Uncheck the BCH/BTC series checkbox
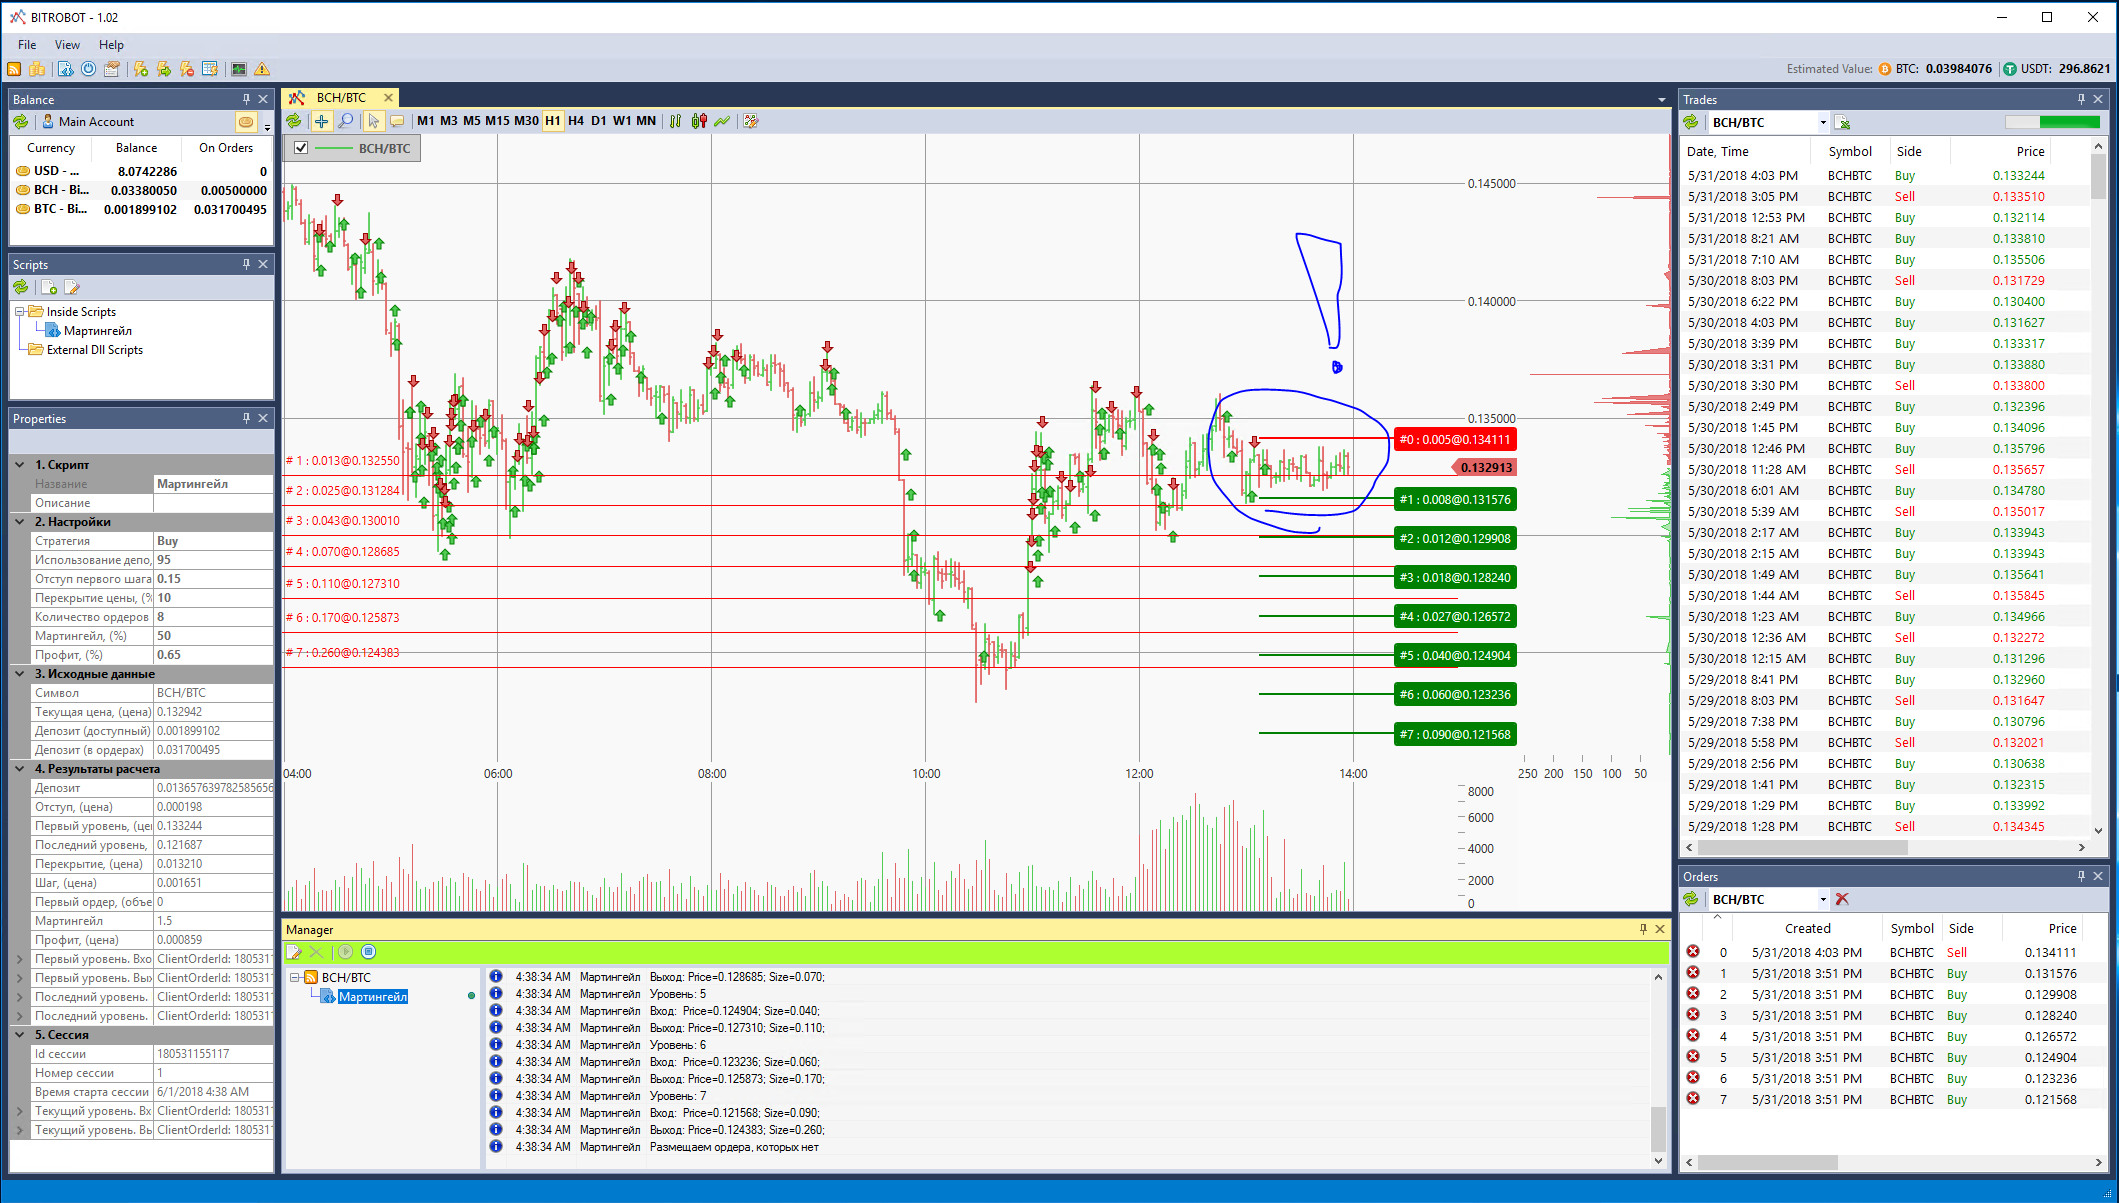Viewport: 2119px width, 1203px height. coord(301,148)
